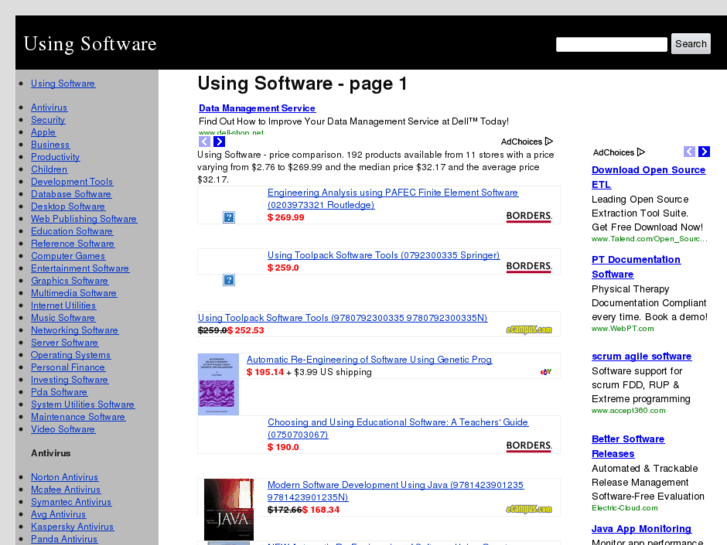The height and width of the screenshot is (545, 727).
Task: Focus the search text field in header
Action: 612,45
